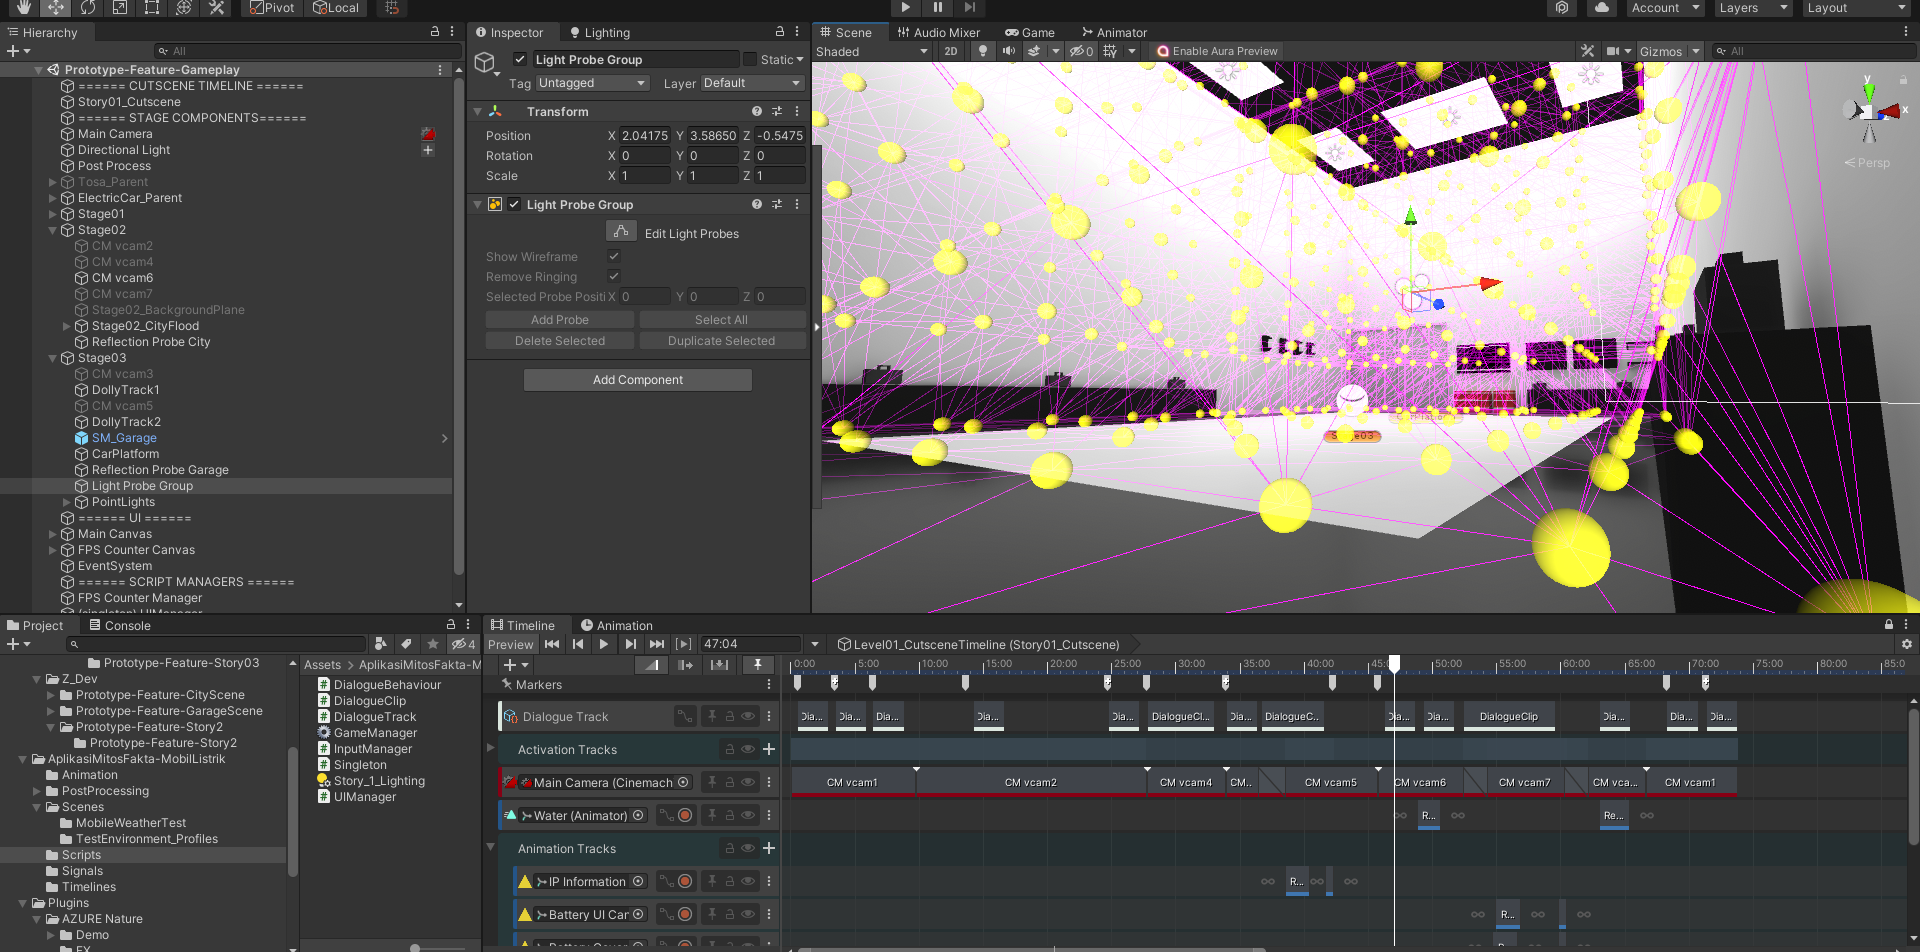Toggle scene lighting bulb icon
The image size is (1920, 952).
point(983,51)
